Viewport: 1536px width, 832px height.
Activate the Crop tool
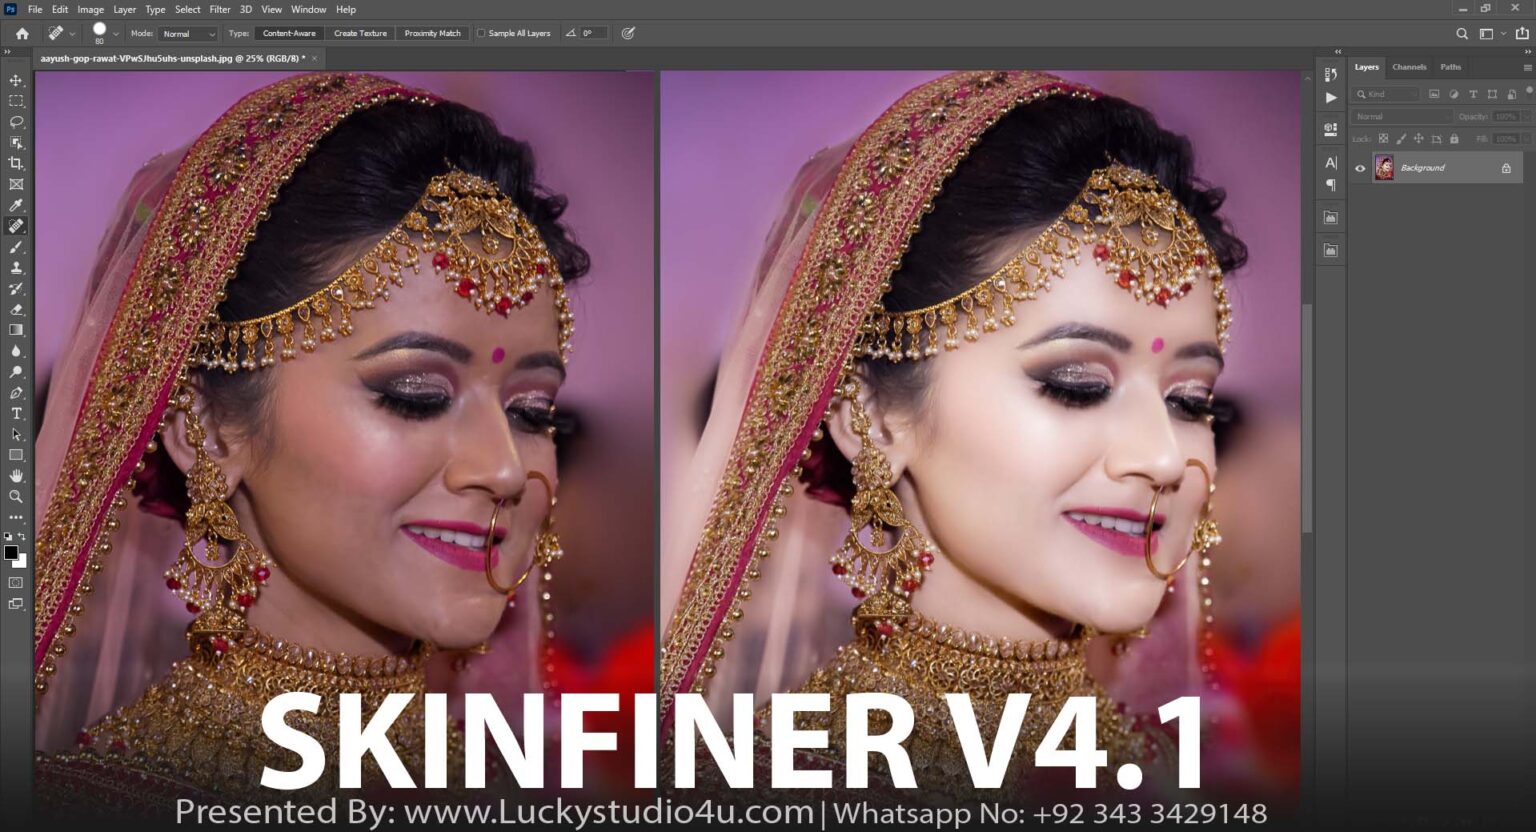pos(16,163)
